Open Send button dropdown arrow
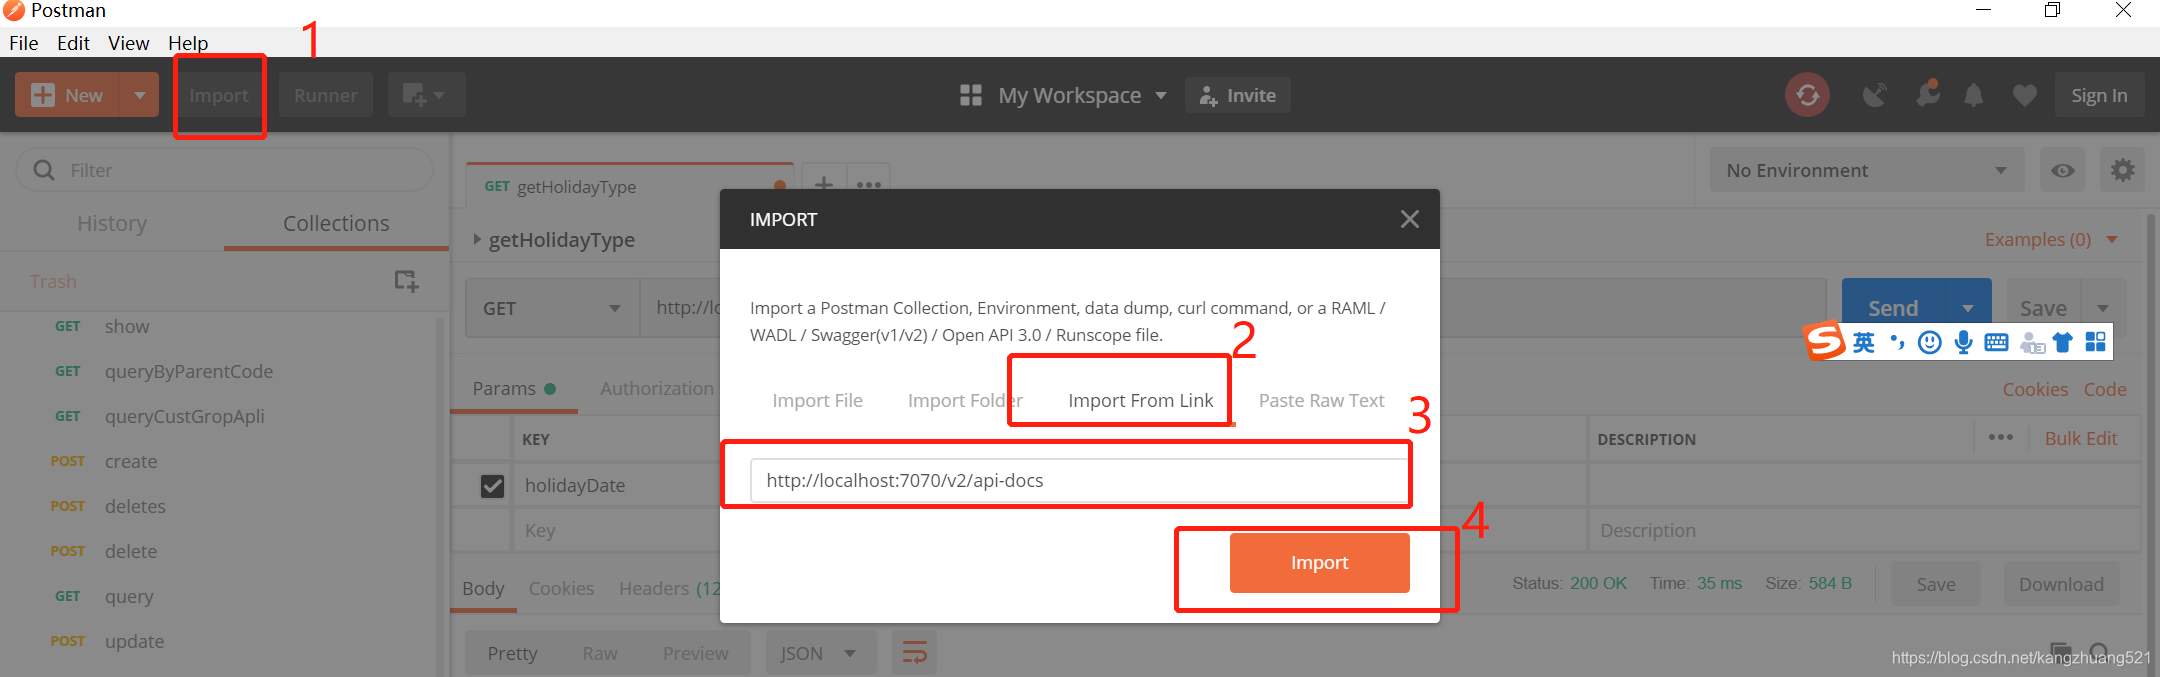 click(1968, 308)
